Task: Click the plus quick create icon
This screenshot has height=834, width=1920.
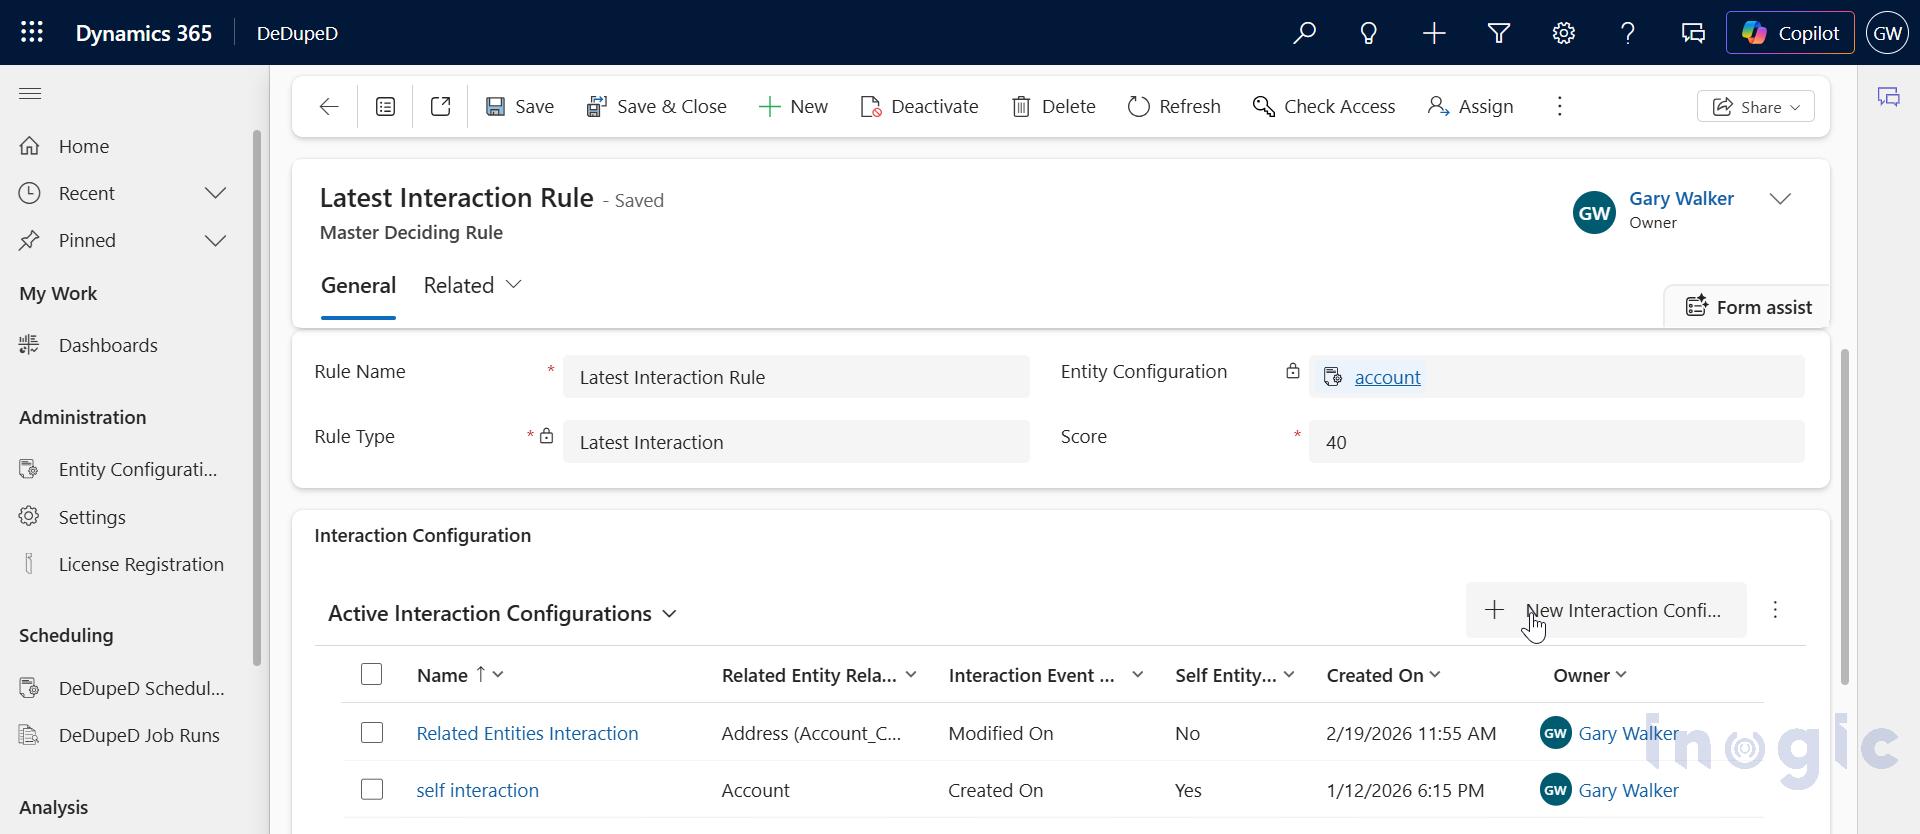Action: (1434, 33)
